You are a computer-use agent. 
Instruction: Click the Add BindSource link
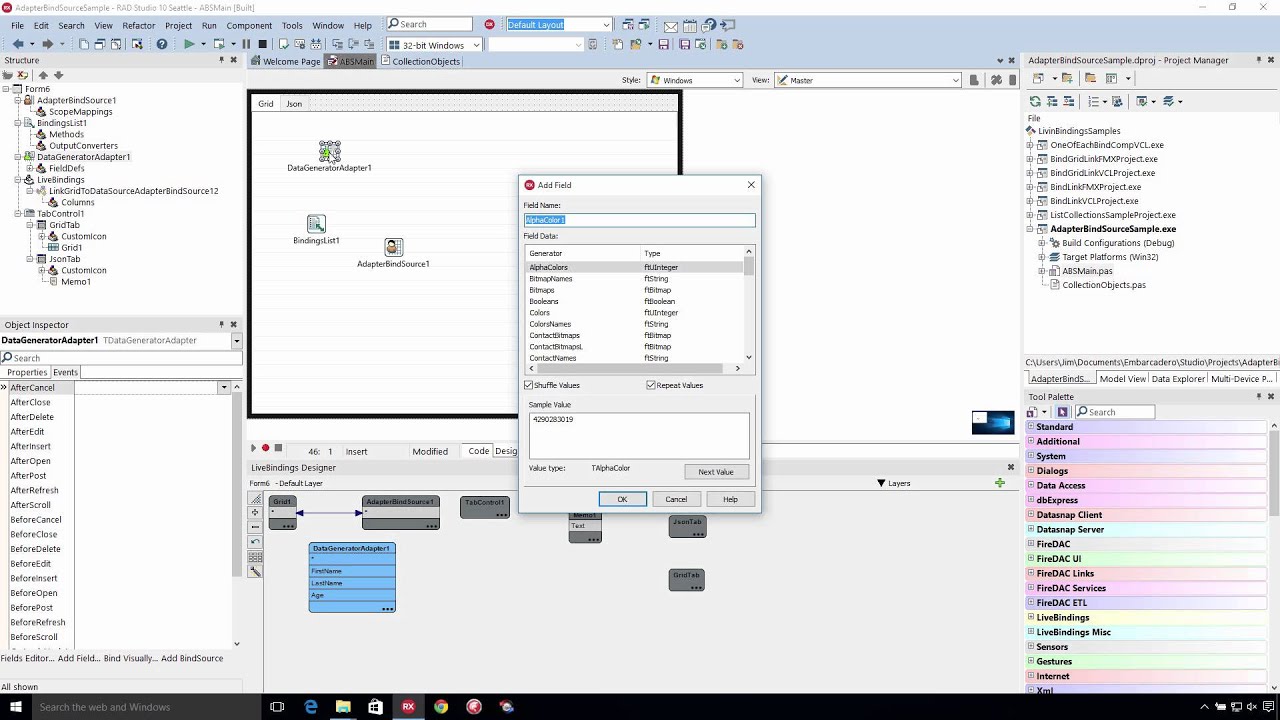click(x=192, y=658)
